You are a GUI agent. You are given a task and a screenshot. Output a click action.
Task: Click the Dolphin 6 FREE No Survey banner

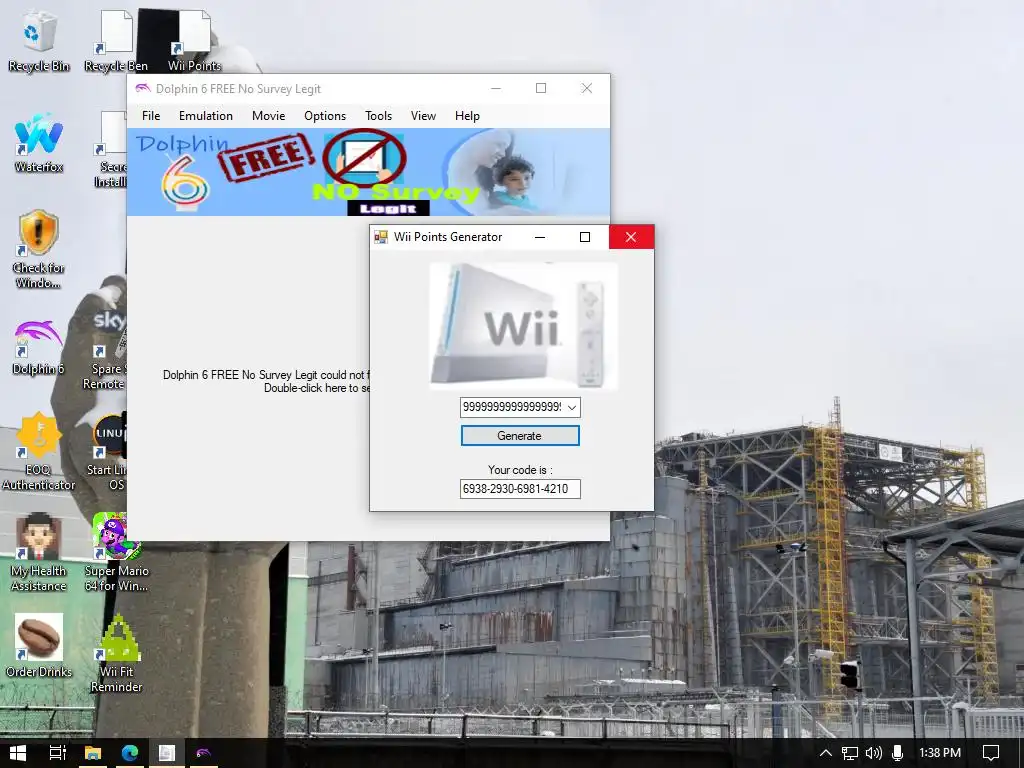coord(368,172)
